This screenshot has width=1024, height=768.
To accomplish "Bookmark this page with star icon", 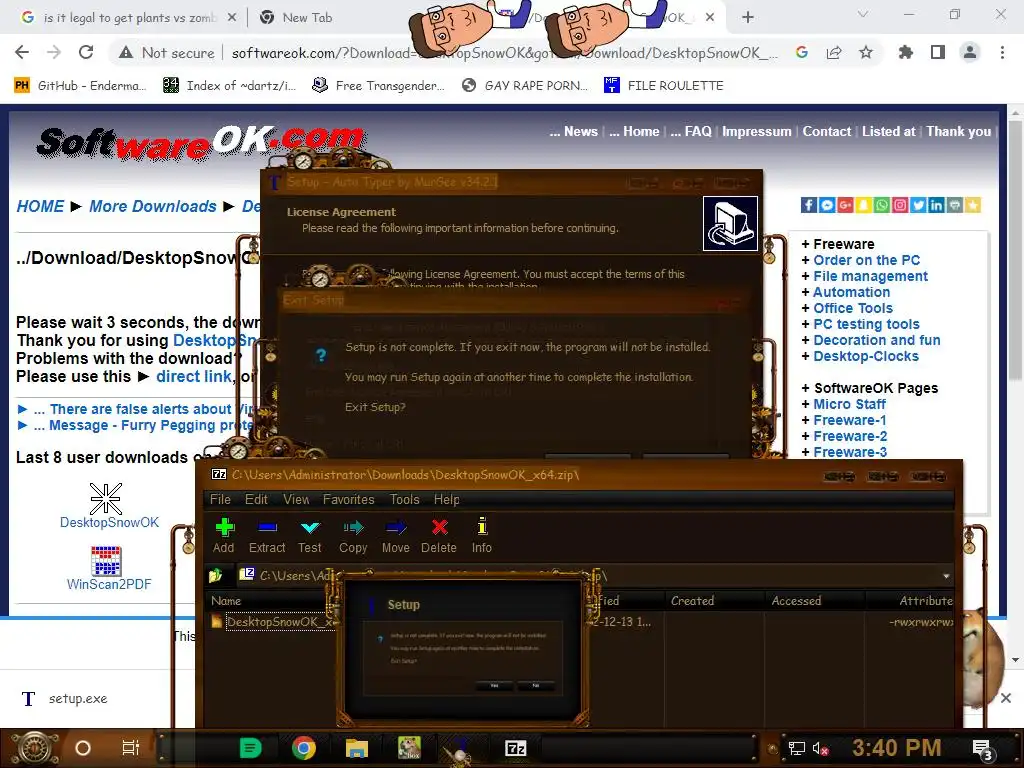I will 865,52.
